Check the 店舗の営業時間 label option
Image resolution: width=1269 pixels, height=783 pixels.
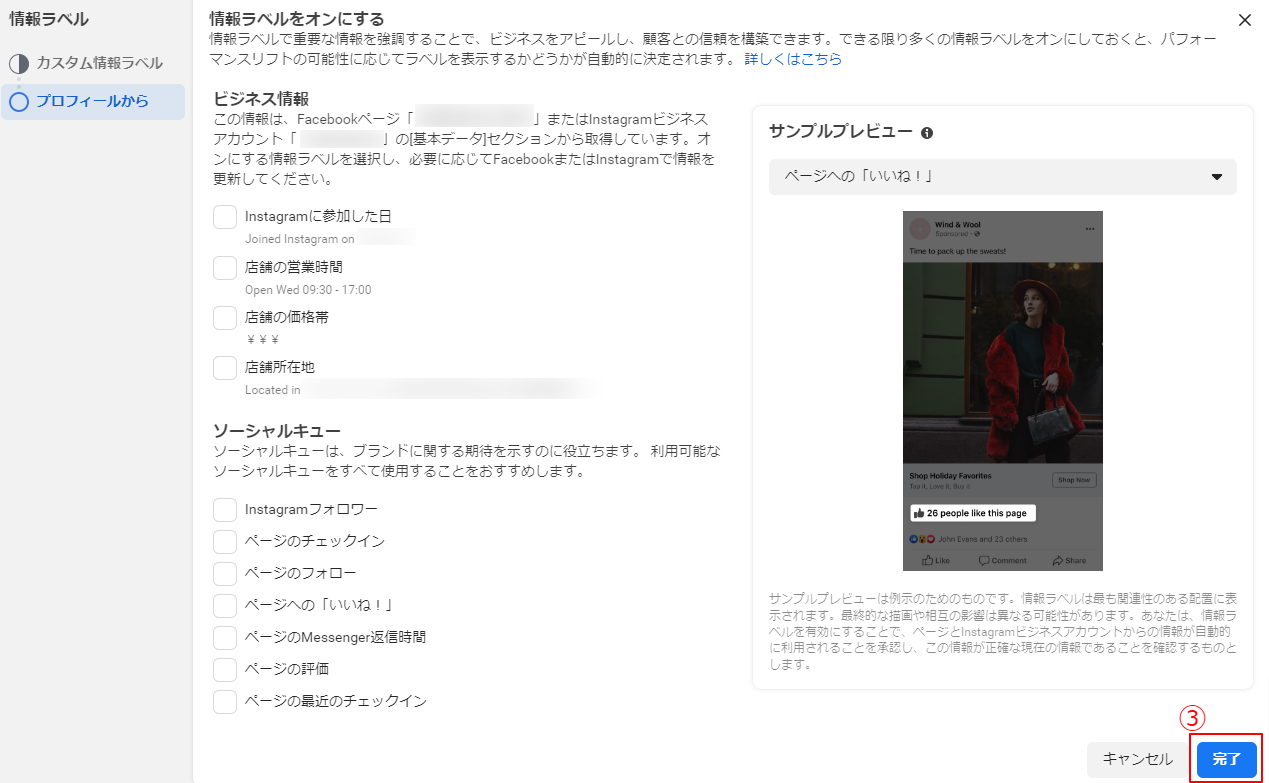(225, 268)
